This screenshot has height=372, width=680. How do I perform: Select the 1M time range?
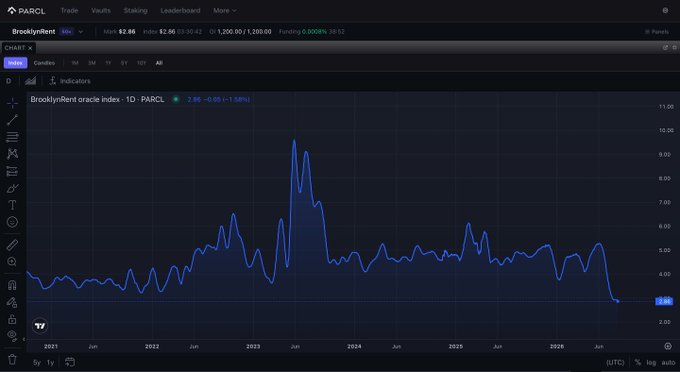click(x=75, y=63)
